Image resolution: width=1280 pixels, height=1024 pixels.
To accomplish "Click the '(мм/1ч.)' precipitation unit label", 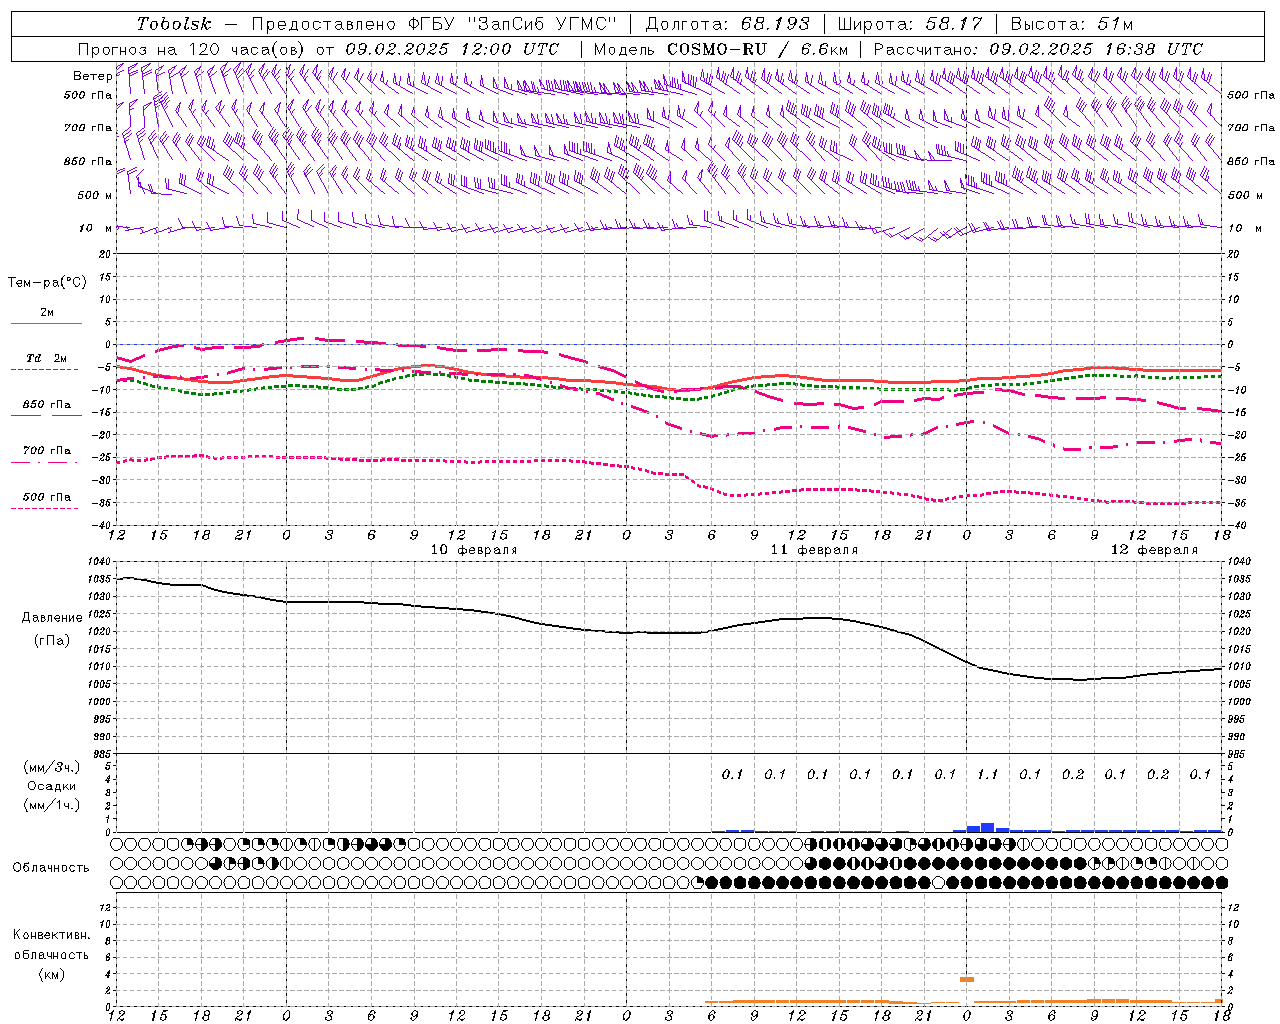I will click(x=52, y=805).
